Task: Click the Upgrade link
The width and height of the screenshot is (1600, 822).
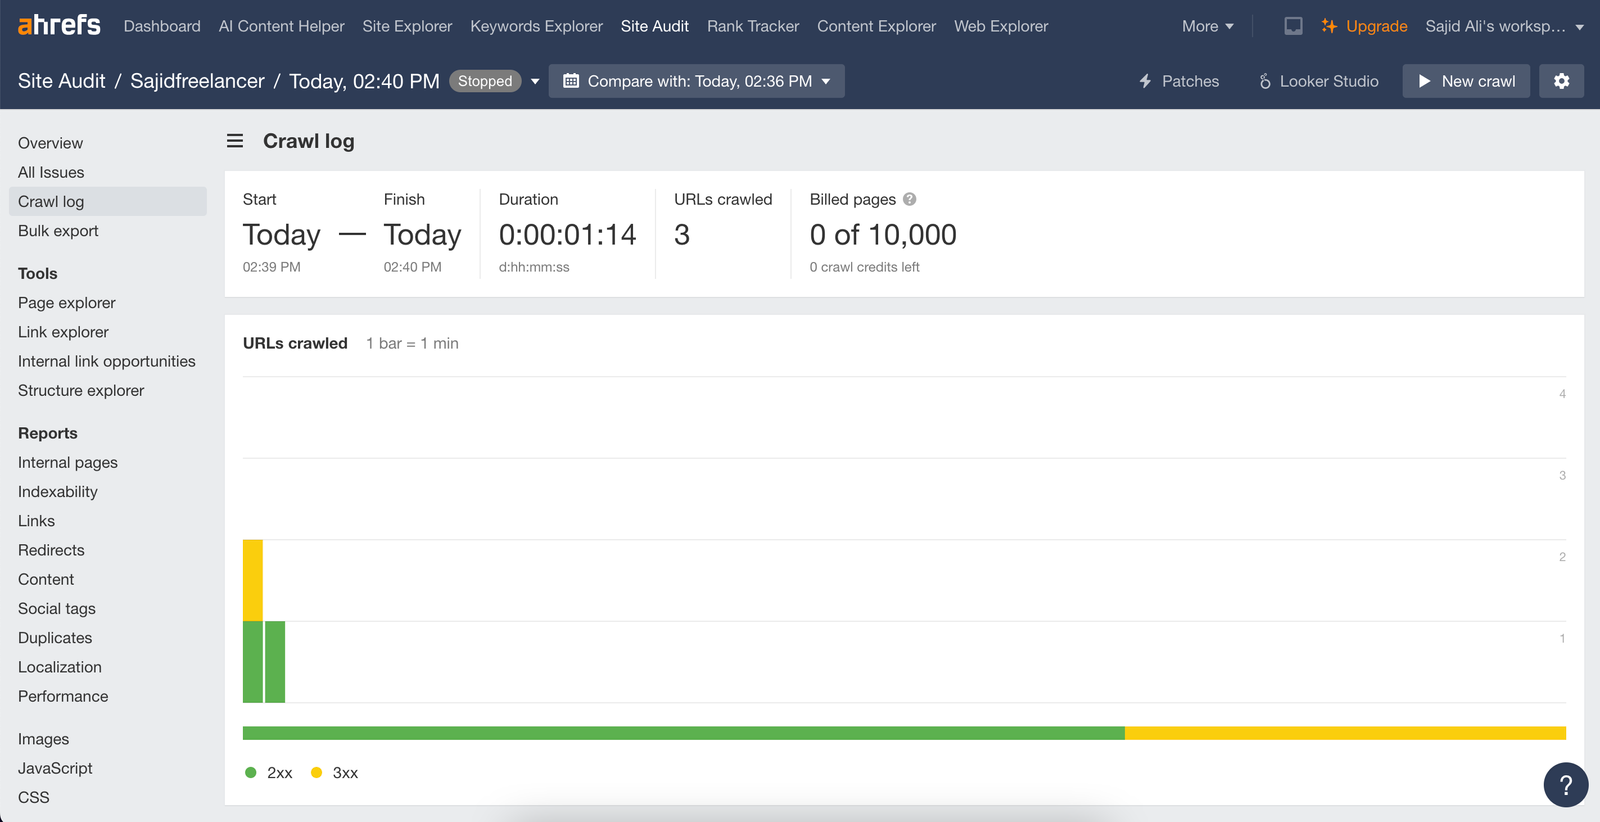Action: pos(1364,26)
